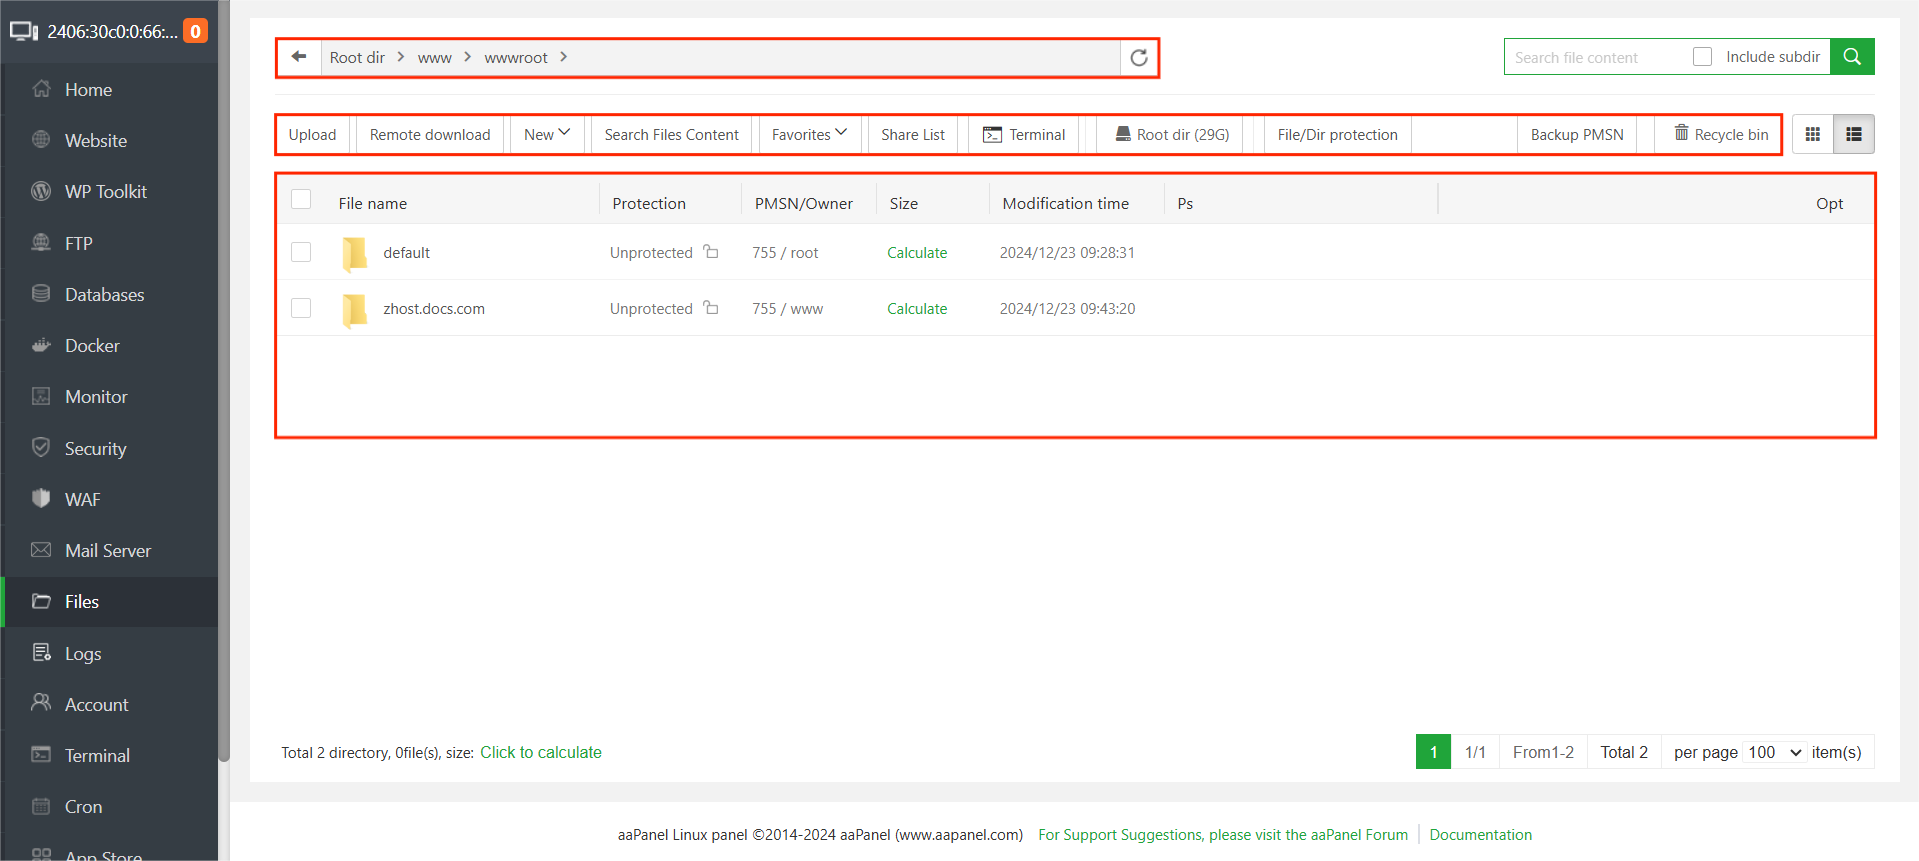Viewport: 1919px width, 861px height.
Task: Open the Recycle bin
Action: pyautogui.click(x=1720, y=134)
